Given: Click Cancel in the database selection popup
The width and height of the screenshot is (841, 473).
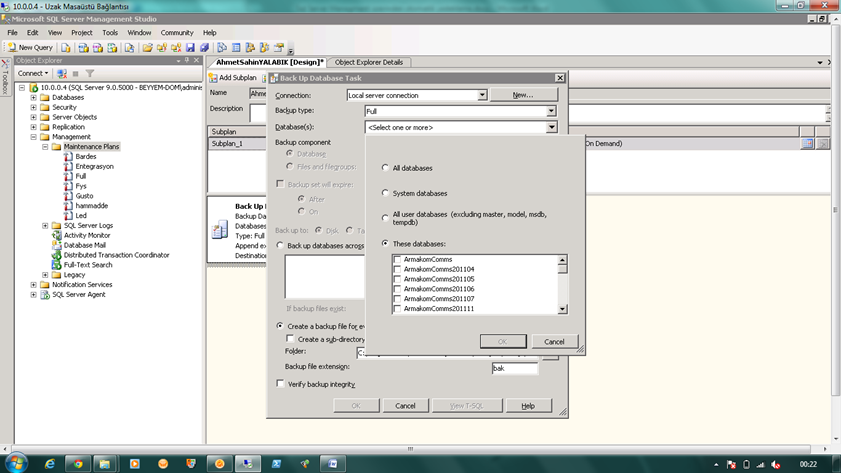Looking at the screenshot, I should coord(554,342).
